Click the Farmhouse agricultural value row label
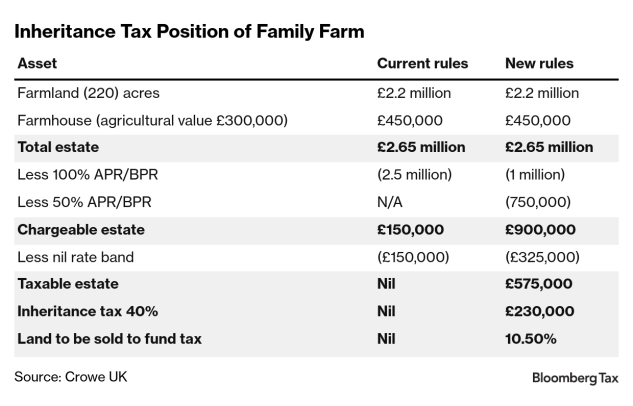633x406 pixels. coord(152,120)
